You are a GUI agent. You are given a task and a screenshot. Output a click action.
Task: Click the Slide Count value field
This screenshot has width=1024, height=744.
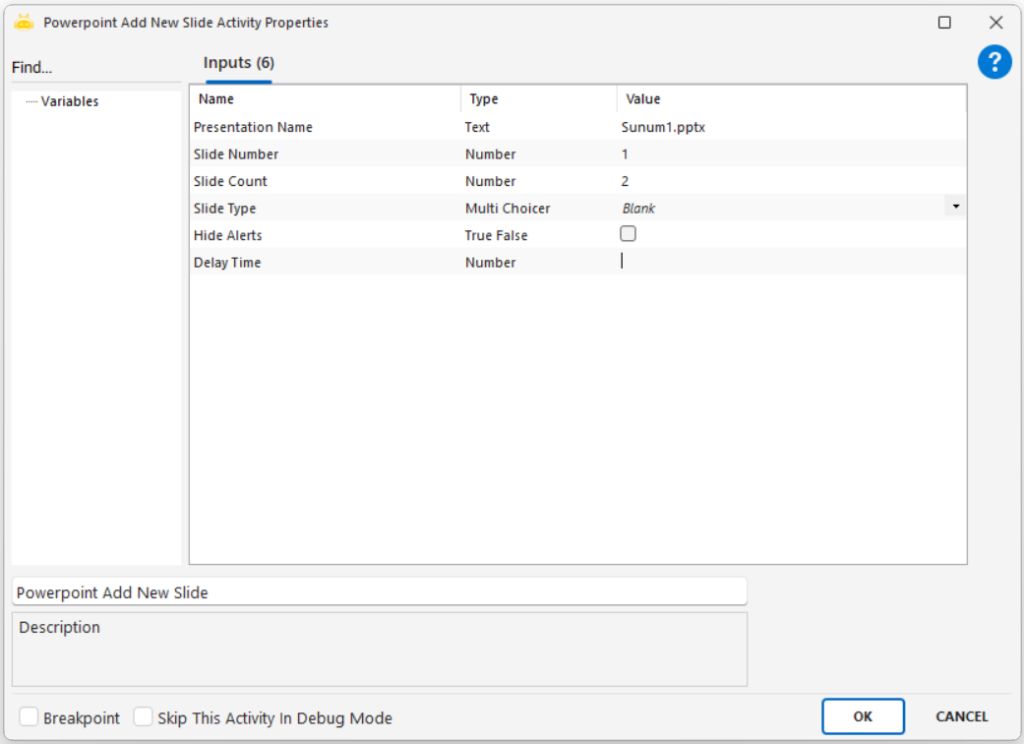pos(790,181)
